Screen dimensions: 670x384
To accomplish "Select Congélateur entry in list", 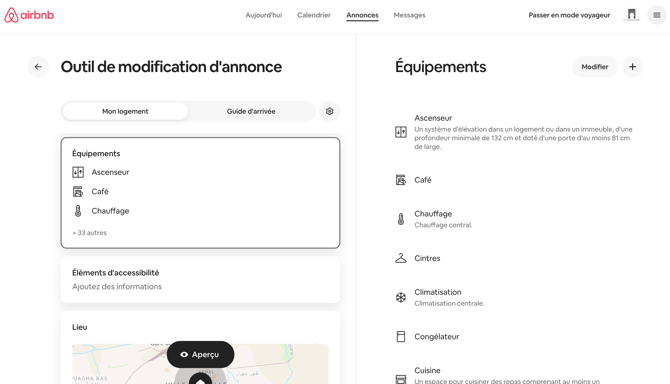I will [437, 337].
